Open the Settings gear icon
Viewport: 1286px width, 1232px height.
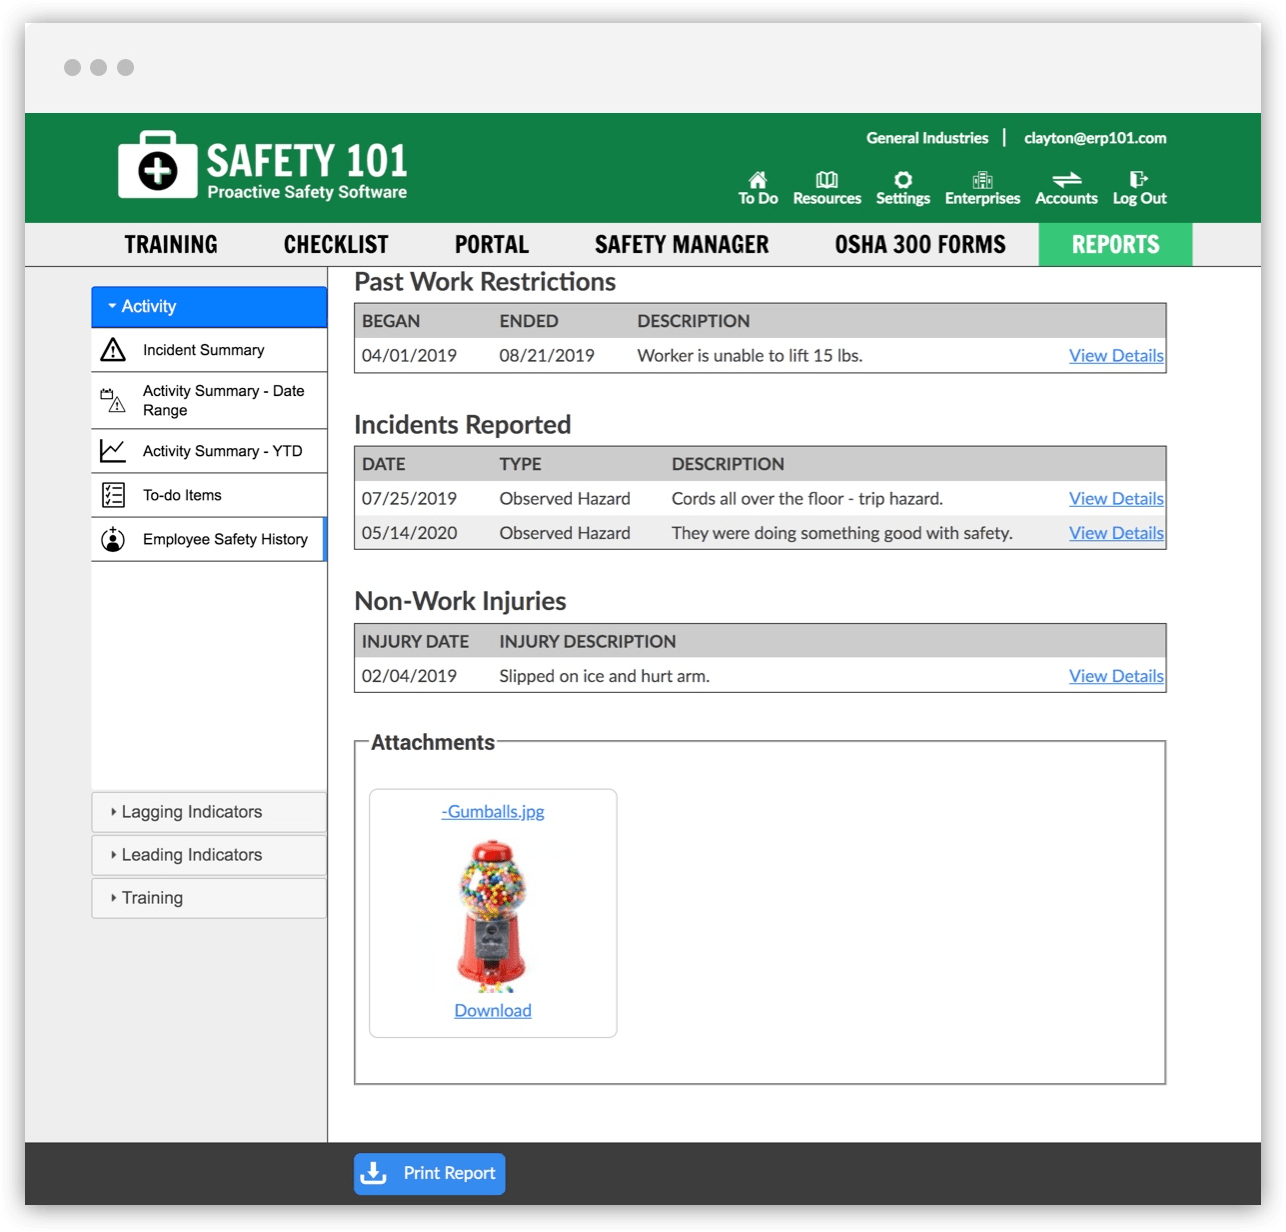[x=903, y=180]
